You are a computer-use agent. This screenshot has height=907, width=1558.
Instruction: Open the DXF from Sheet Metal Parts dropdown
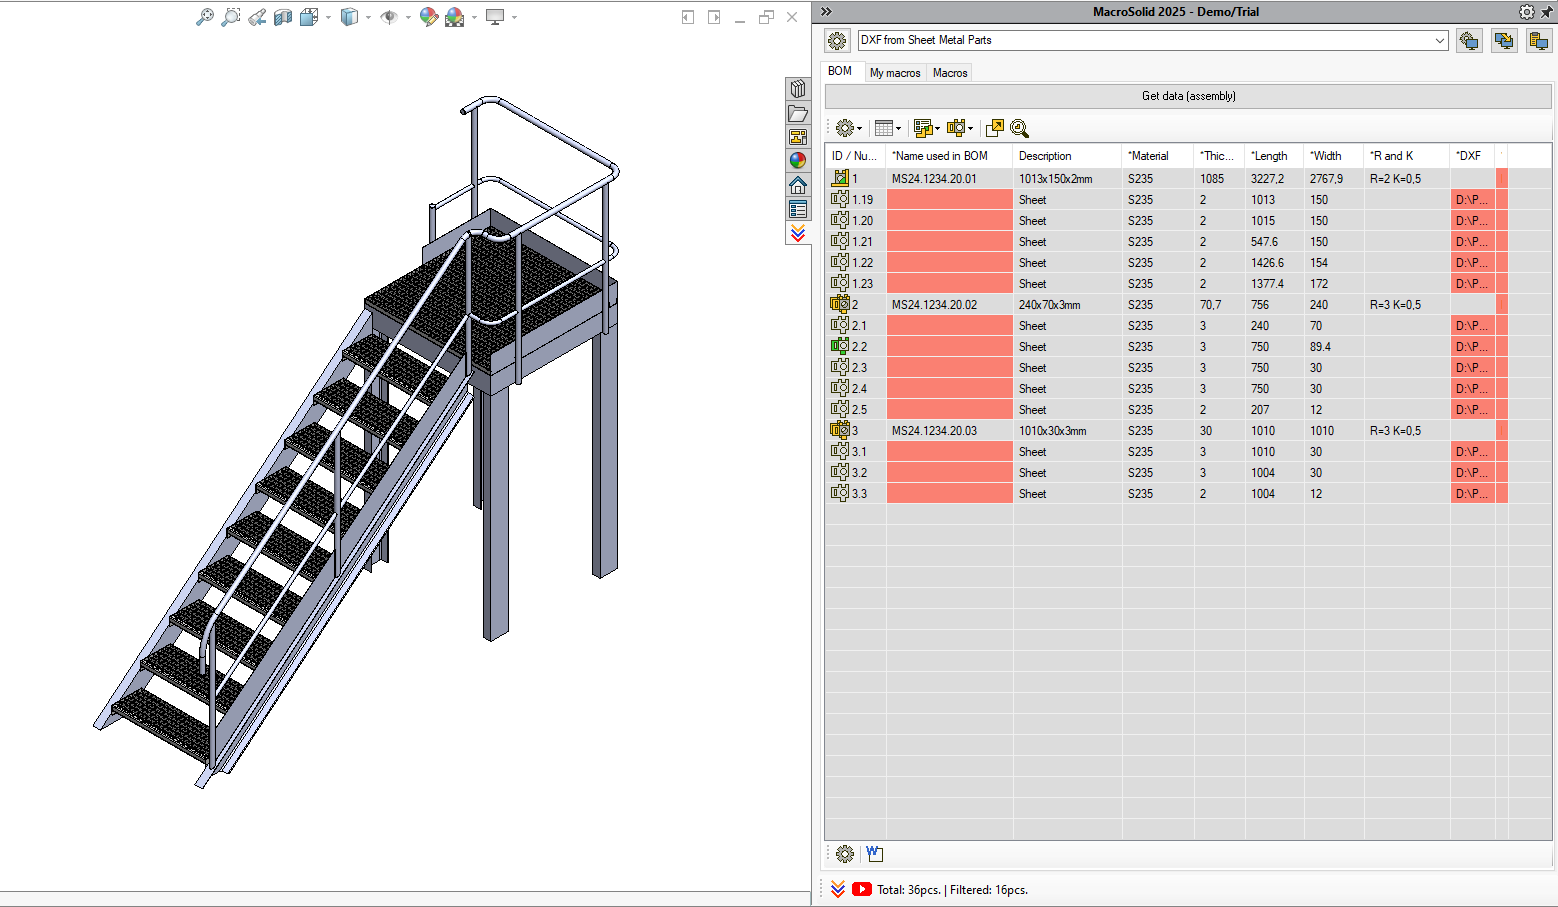coord(1153,40)
